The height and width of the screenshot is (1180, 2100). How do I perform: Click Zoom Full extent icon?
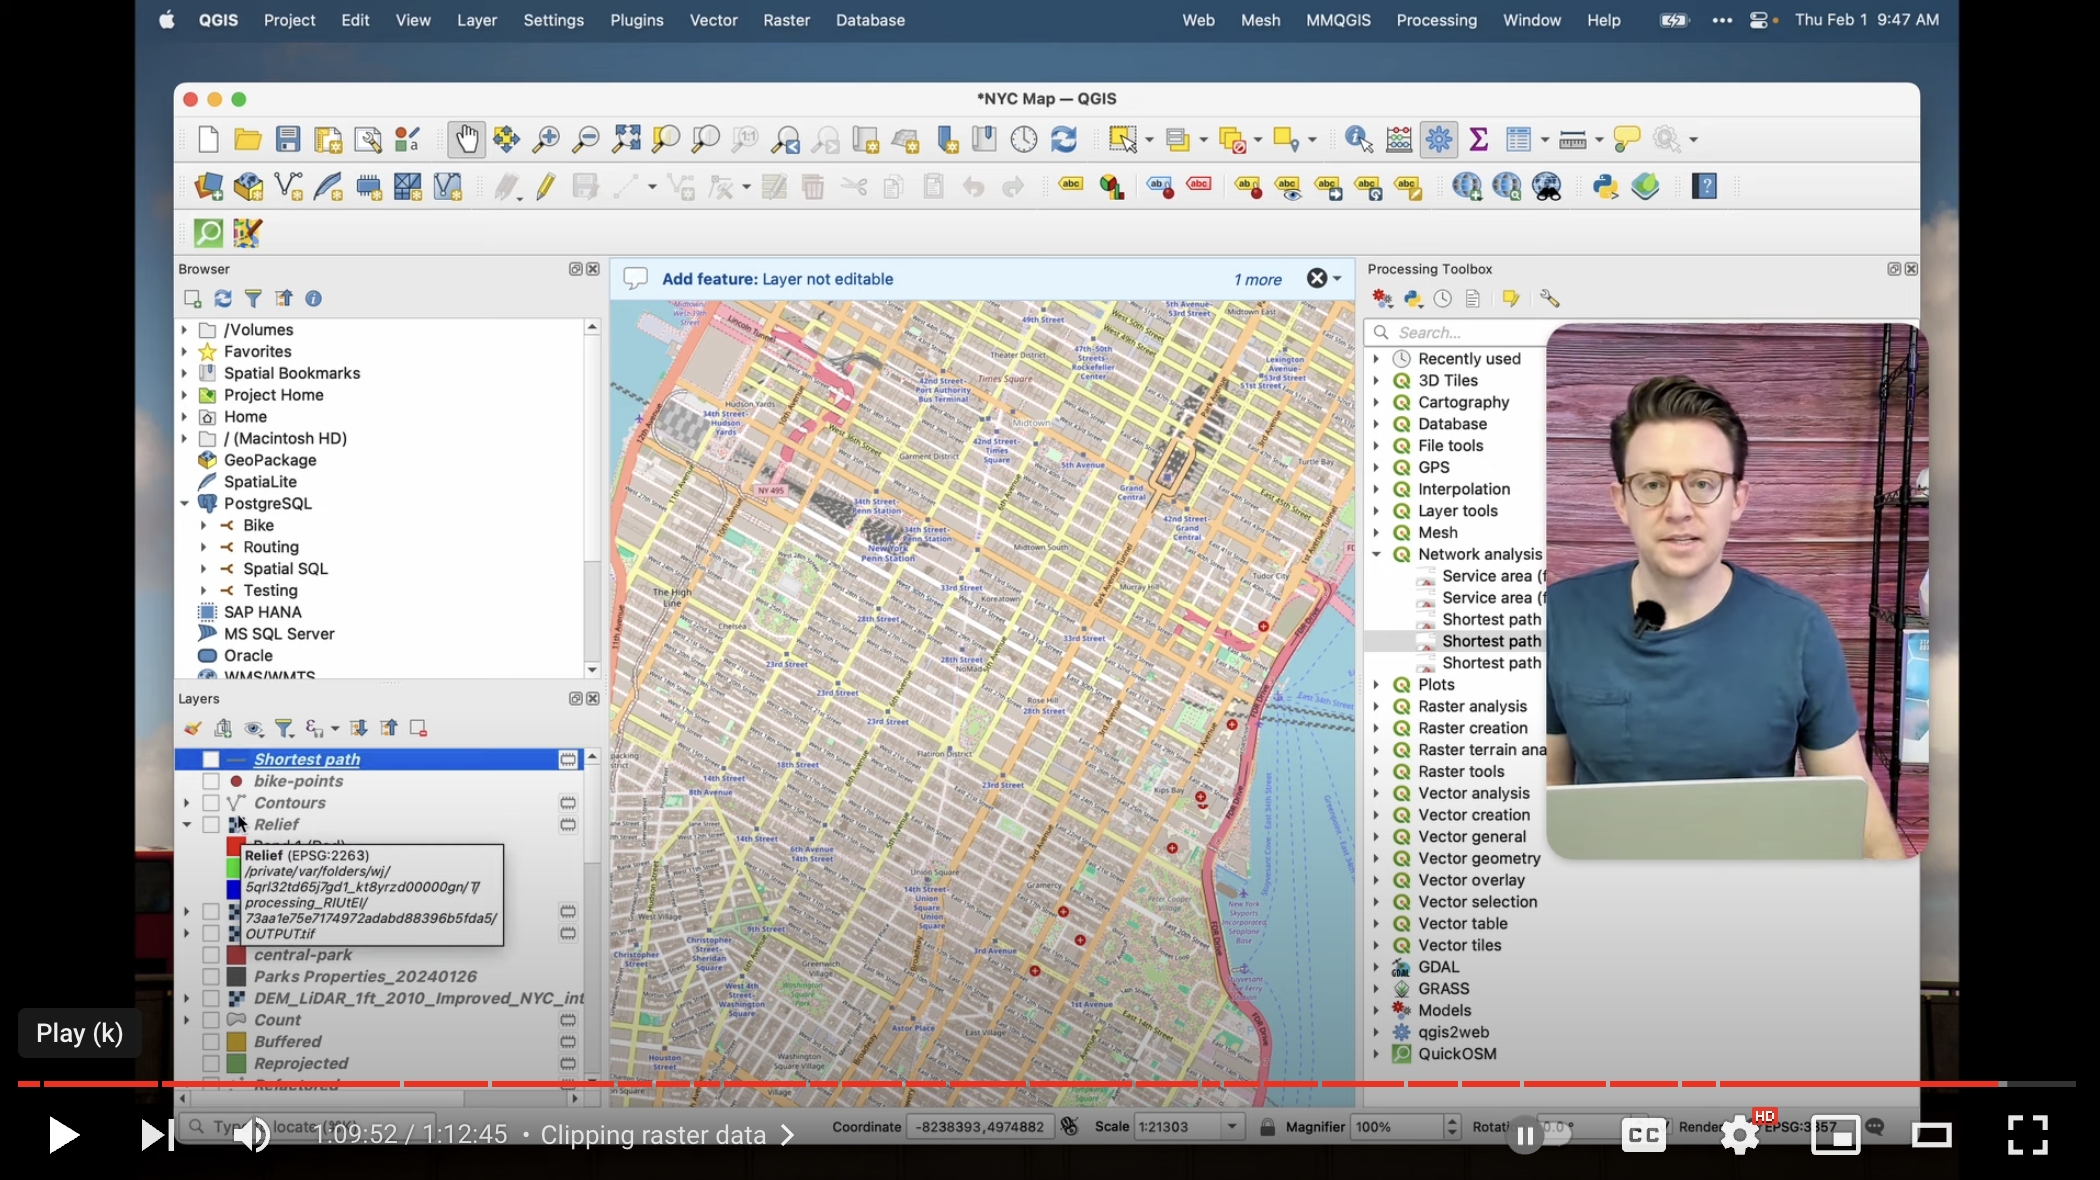coord(626,139)
